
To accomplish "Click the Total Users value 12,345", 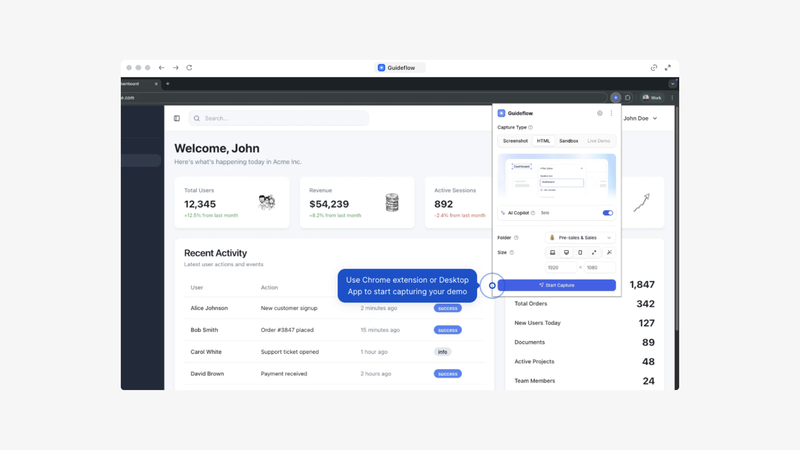I will click(x=200, y=204).
